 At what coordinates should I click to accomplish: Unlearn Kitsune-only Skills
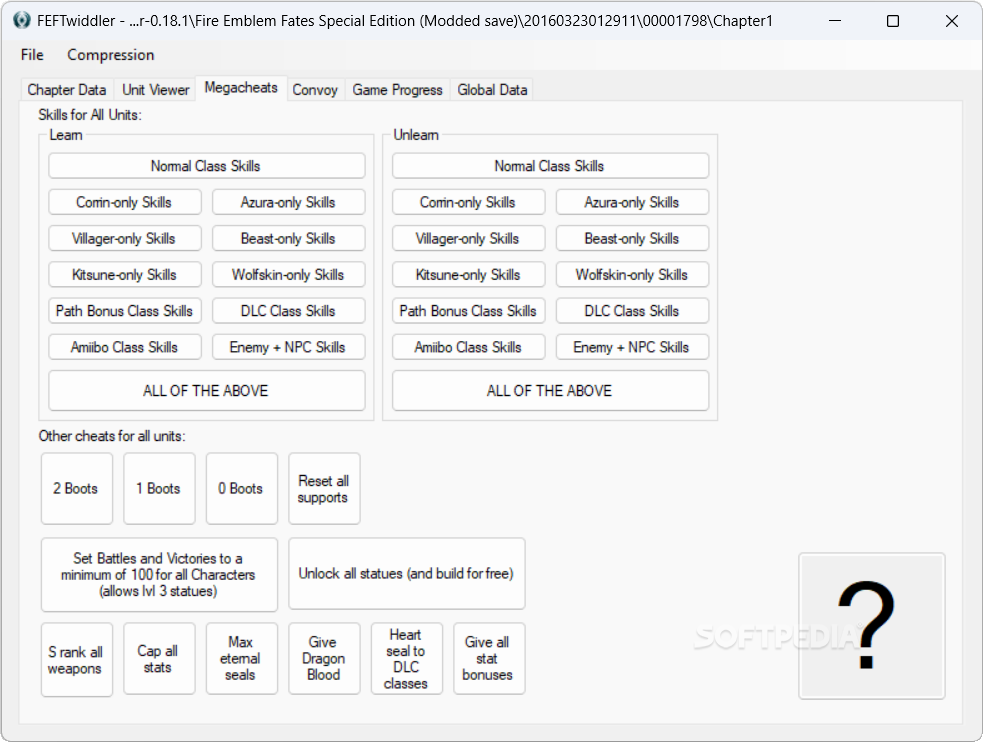point(468,275)
